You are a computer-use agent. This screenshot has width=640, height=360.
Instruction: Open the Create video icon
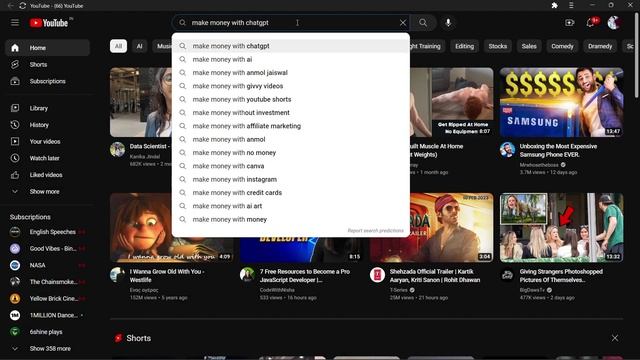pyautogui.click(x=569, y=23)
